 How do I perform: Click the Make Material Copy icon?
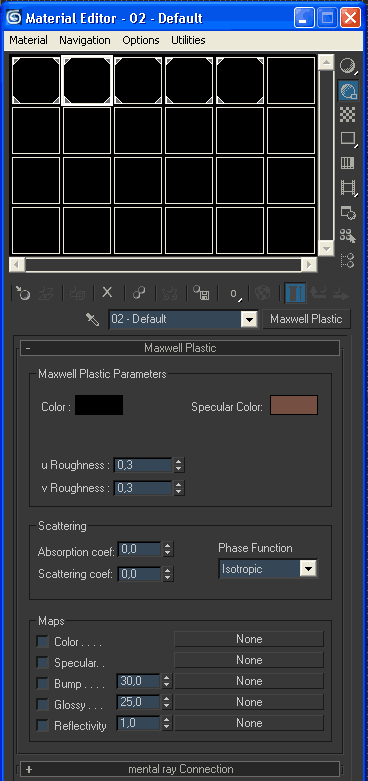139,293
